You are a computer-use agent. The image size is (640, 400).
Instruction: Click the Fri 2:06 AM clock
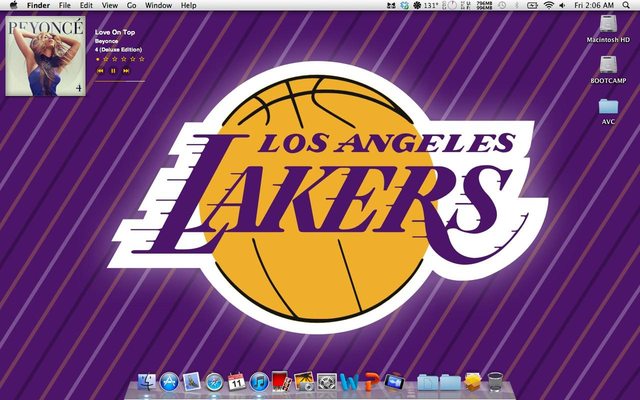(594, 5)
